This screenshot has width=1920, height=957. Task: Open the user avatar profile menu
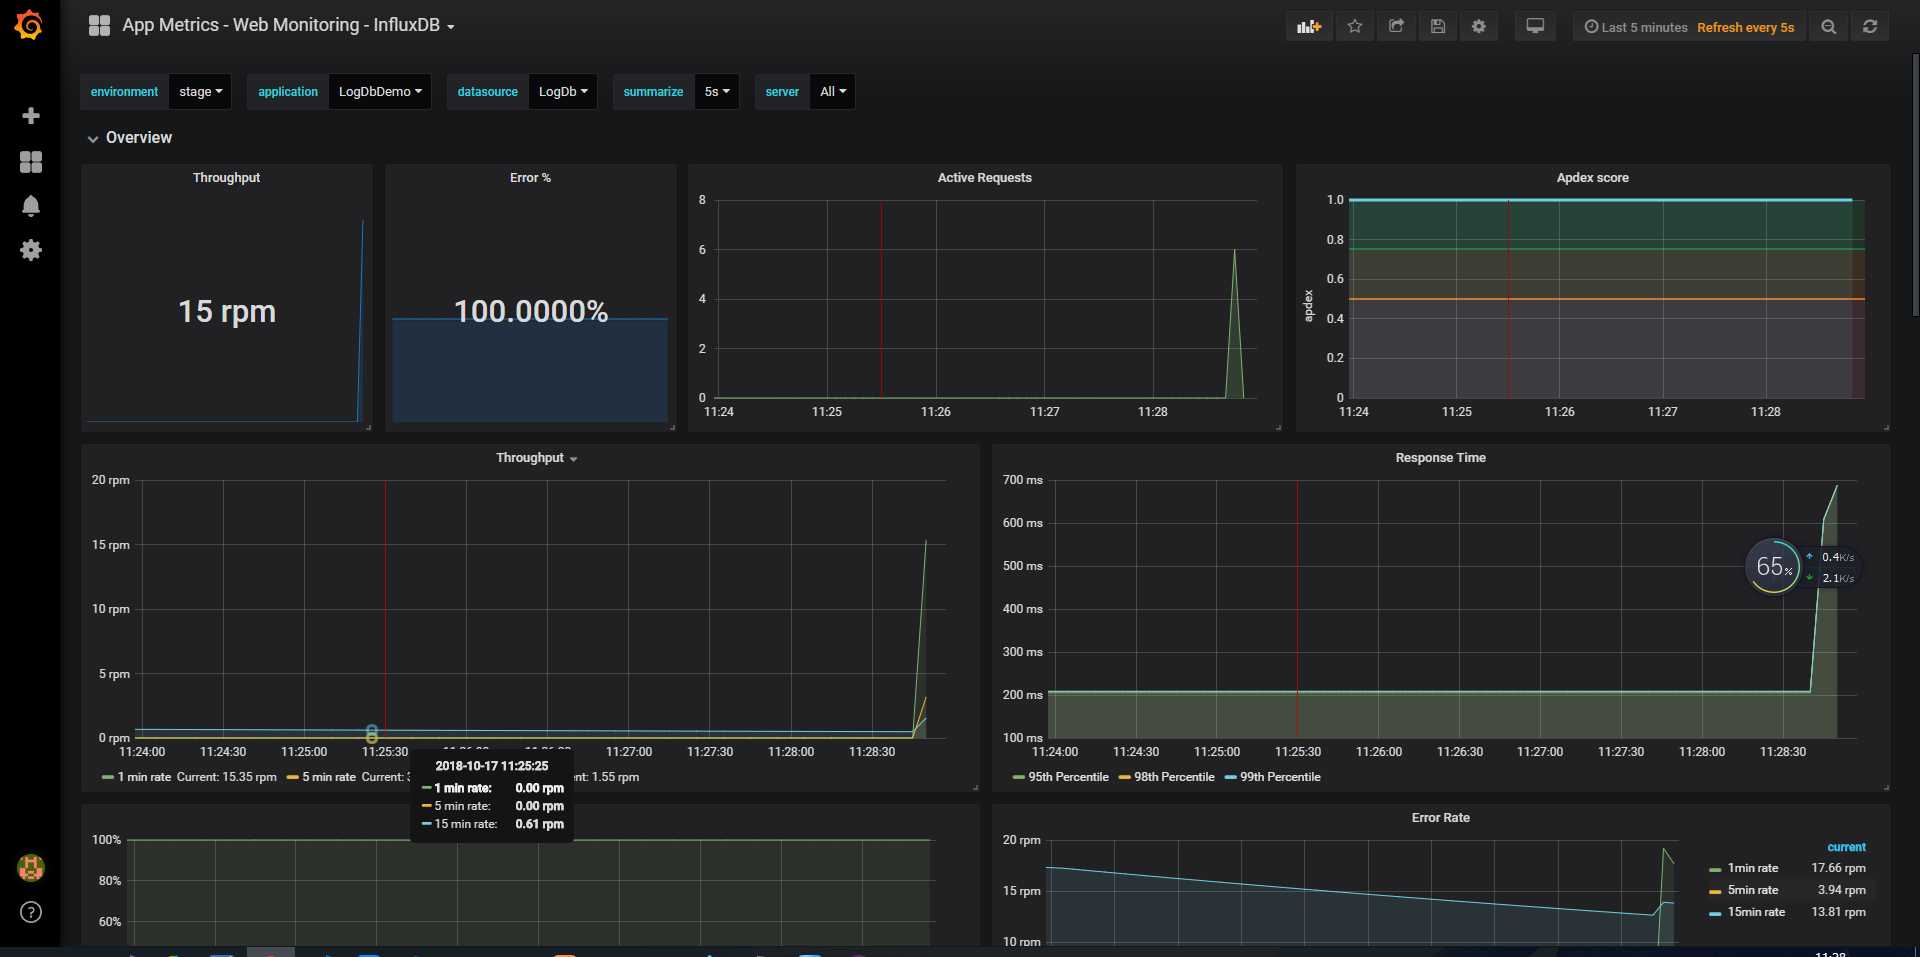pos(31,867)
